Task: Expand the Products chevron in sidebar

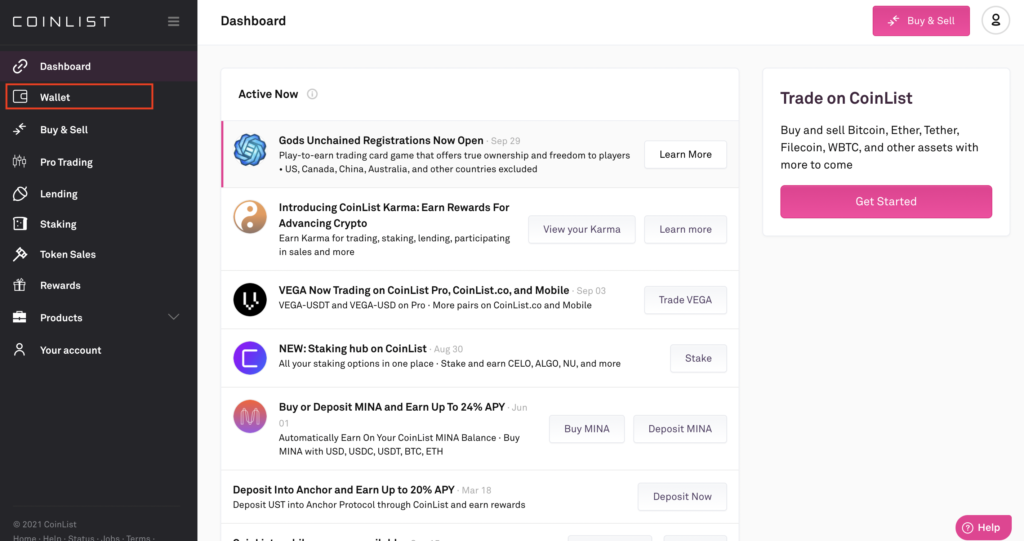Action: click(x=173, y=317)
